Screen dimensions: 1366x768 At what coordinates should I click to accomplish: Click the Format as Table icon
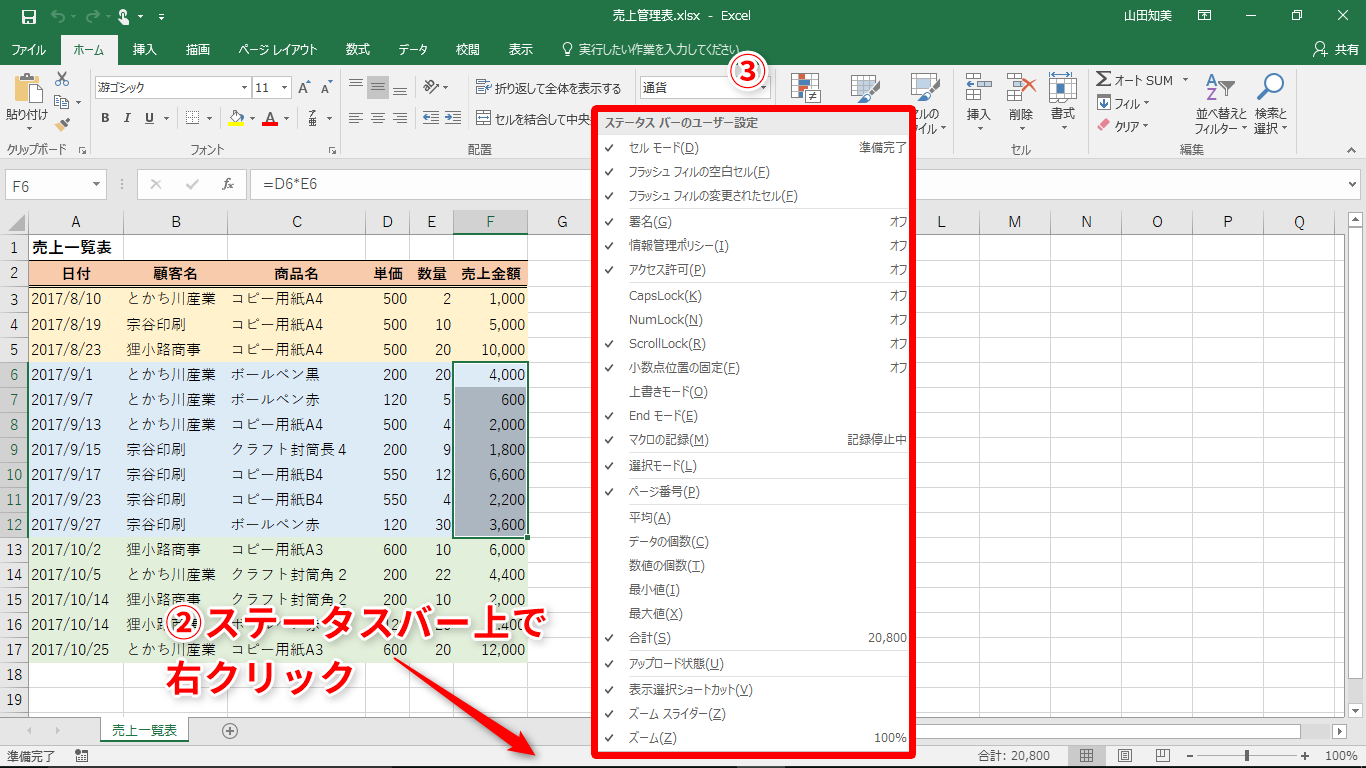click(865, 87)
